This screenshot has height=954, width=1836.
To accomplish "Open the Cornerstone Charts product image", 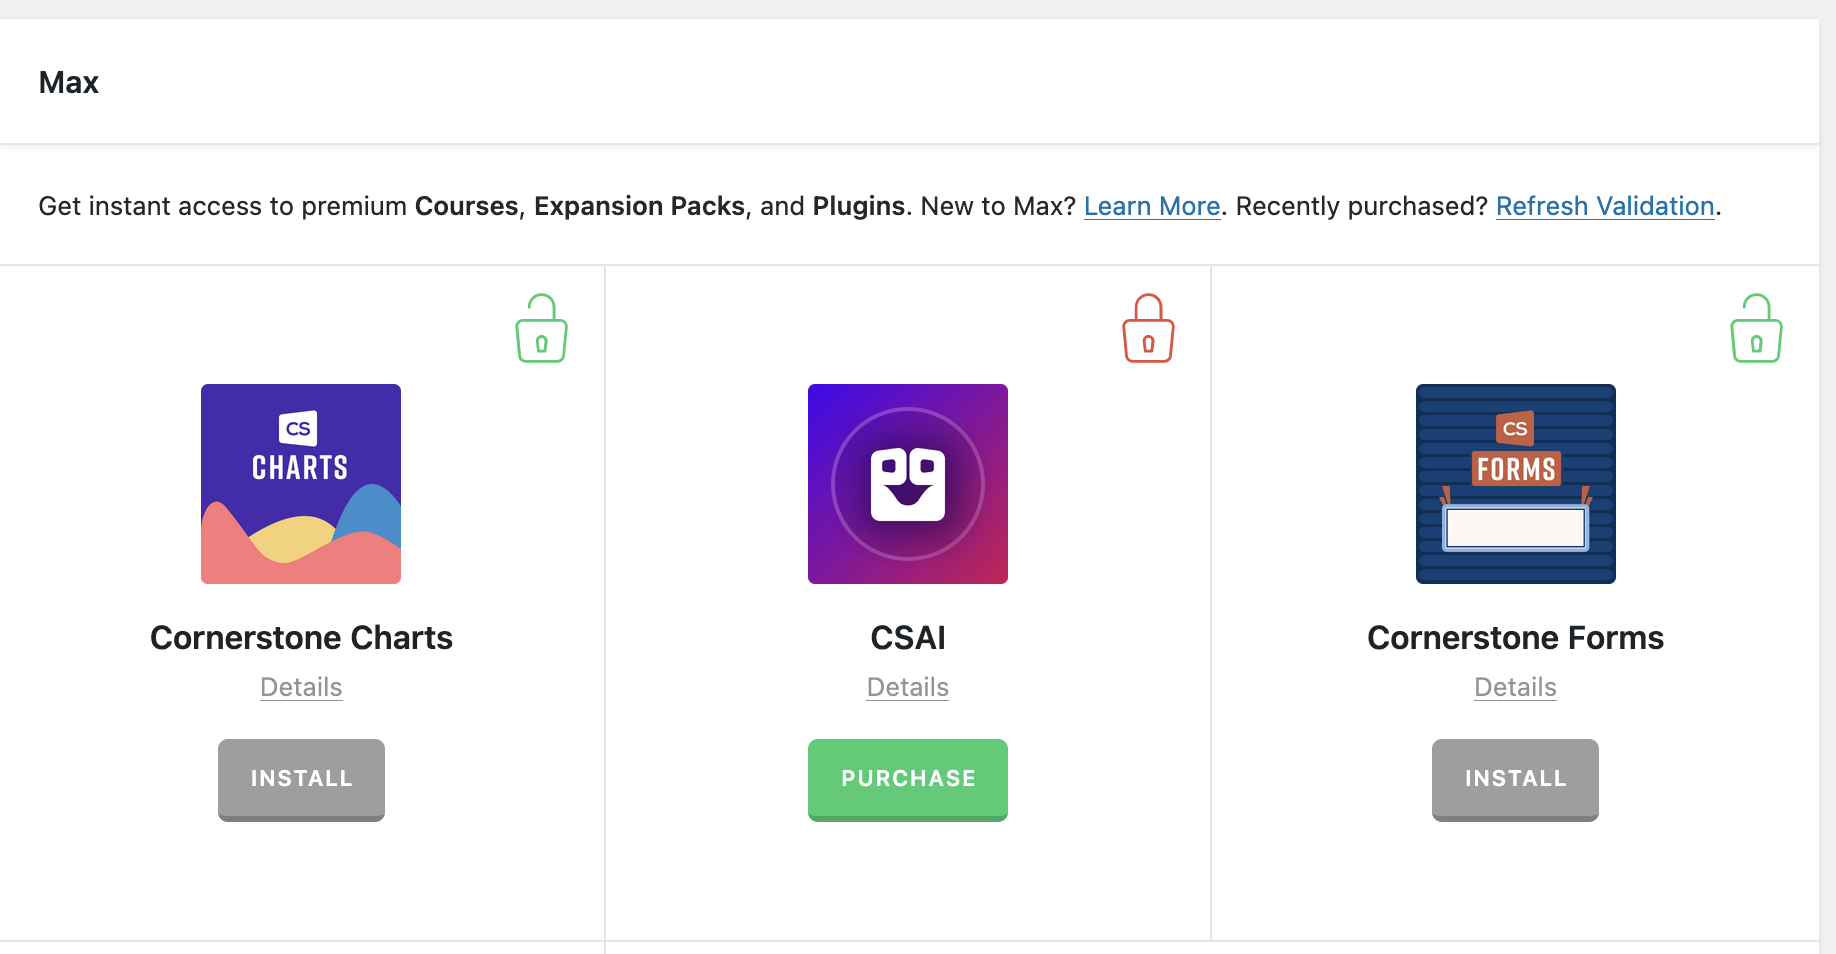I will pyautogui.click(x=301, y=484).
